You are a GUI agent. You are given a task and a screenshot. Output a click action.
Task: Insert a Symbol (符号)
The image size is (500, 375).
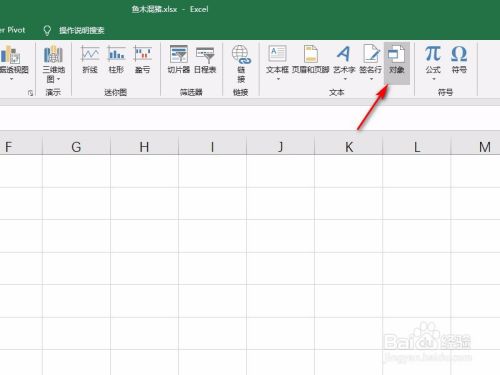click(459, 59)
